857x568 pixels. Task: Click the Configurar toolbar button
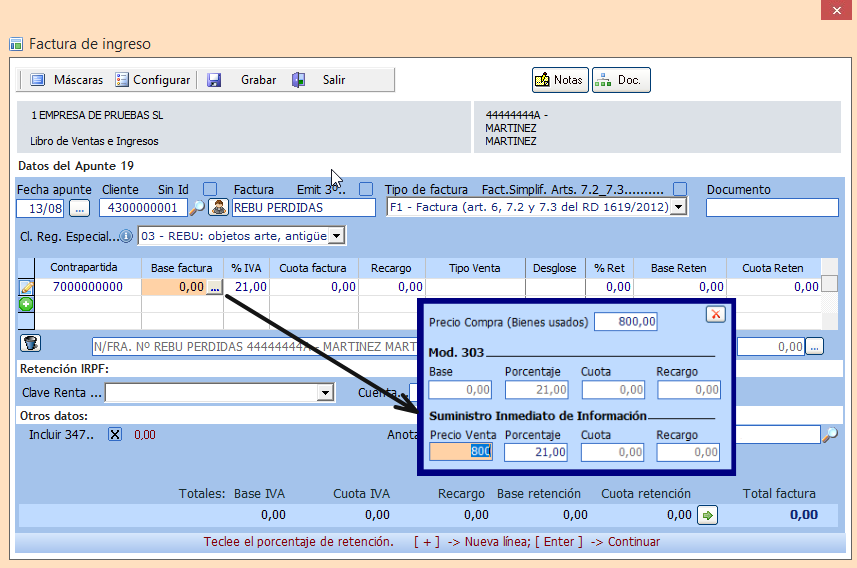[152, 80]
